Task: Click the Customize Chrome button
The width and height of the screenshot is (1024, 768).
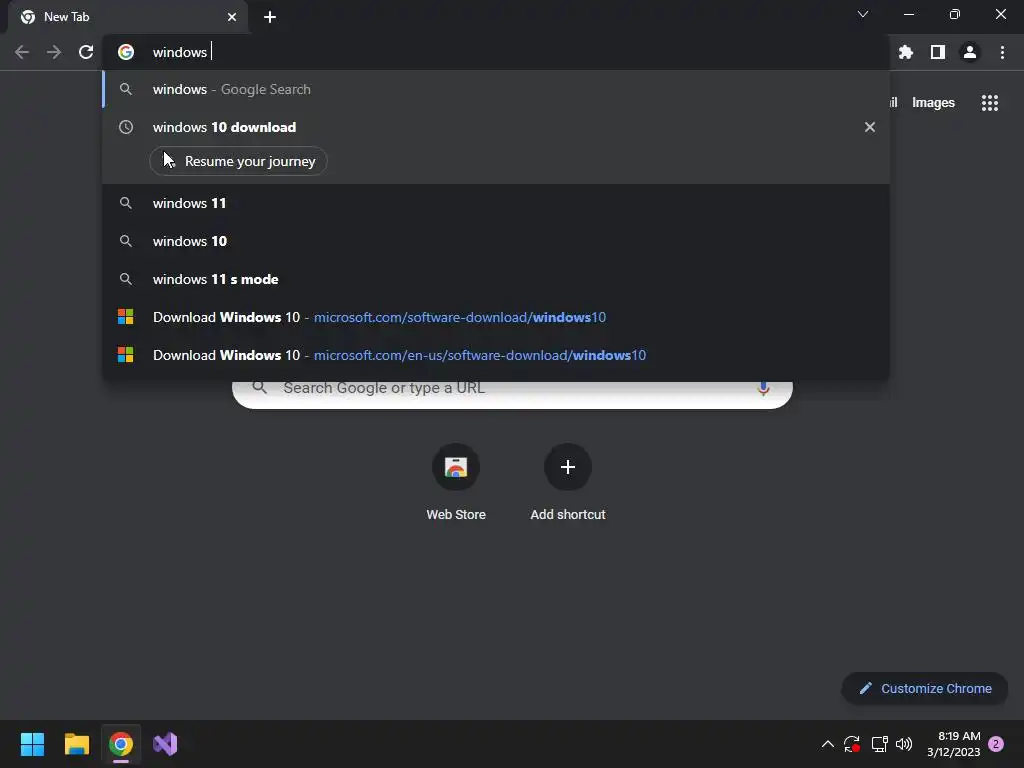Action: [x=925, y=688]
